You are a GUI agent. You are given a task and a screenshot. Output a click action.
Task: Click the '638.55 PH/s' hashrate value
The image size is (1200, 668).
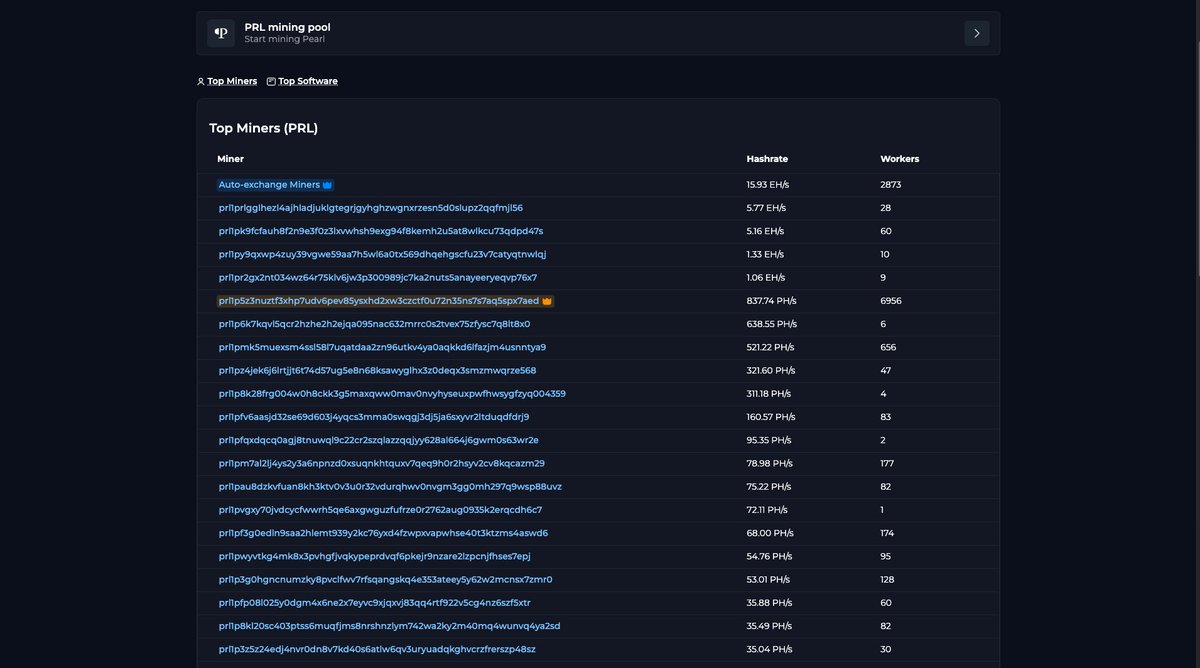click(772, 324)
